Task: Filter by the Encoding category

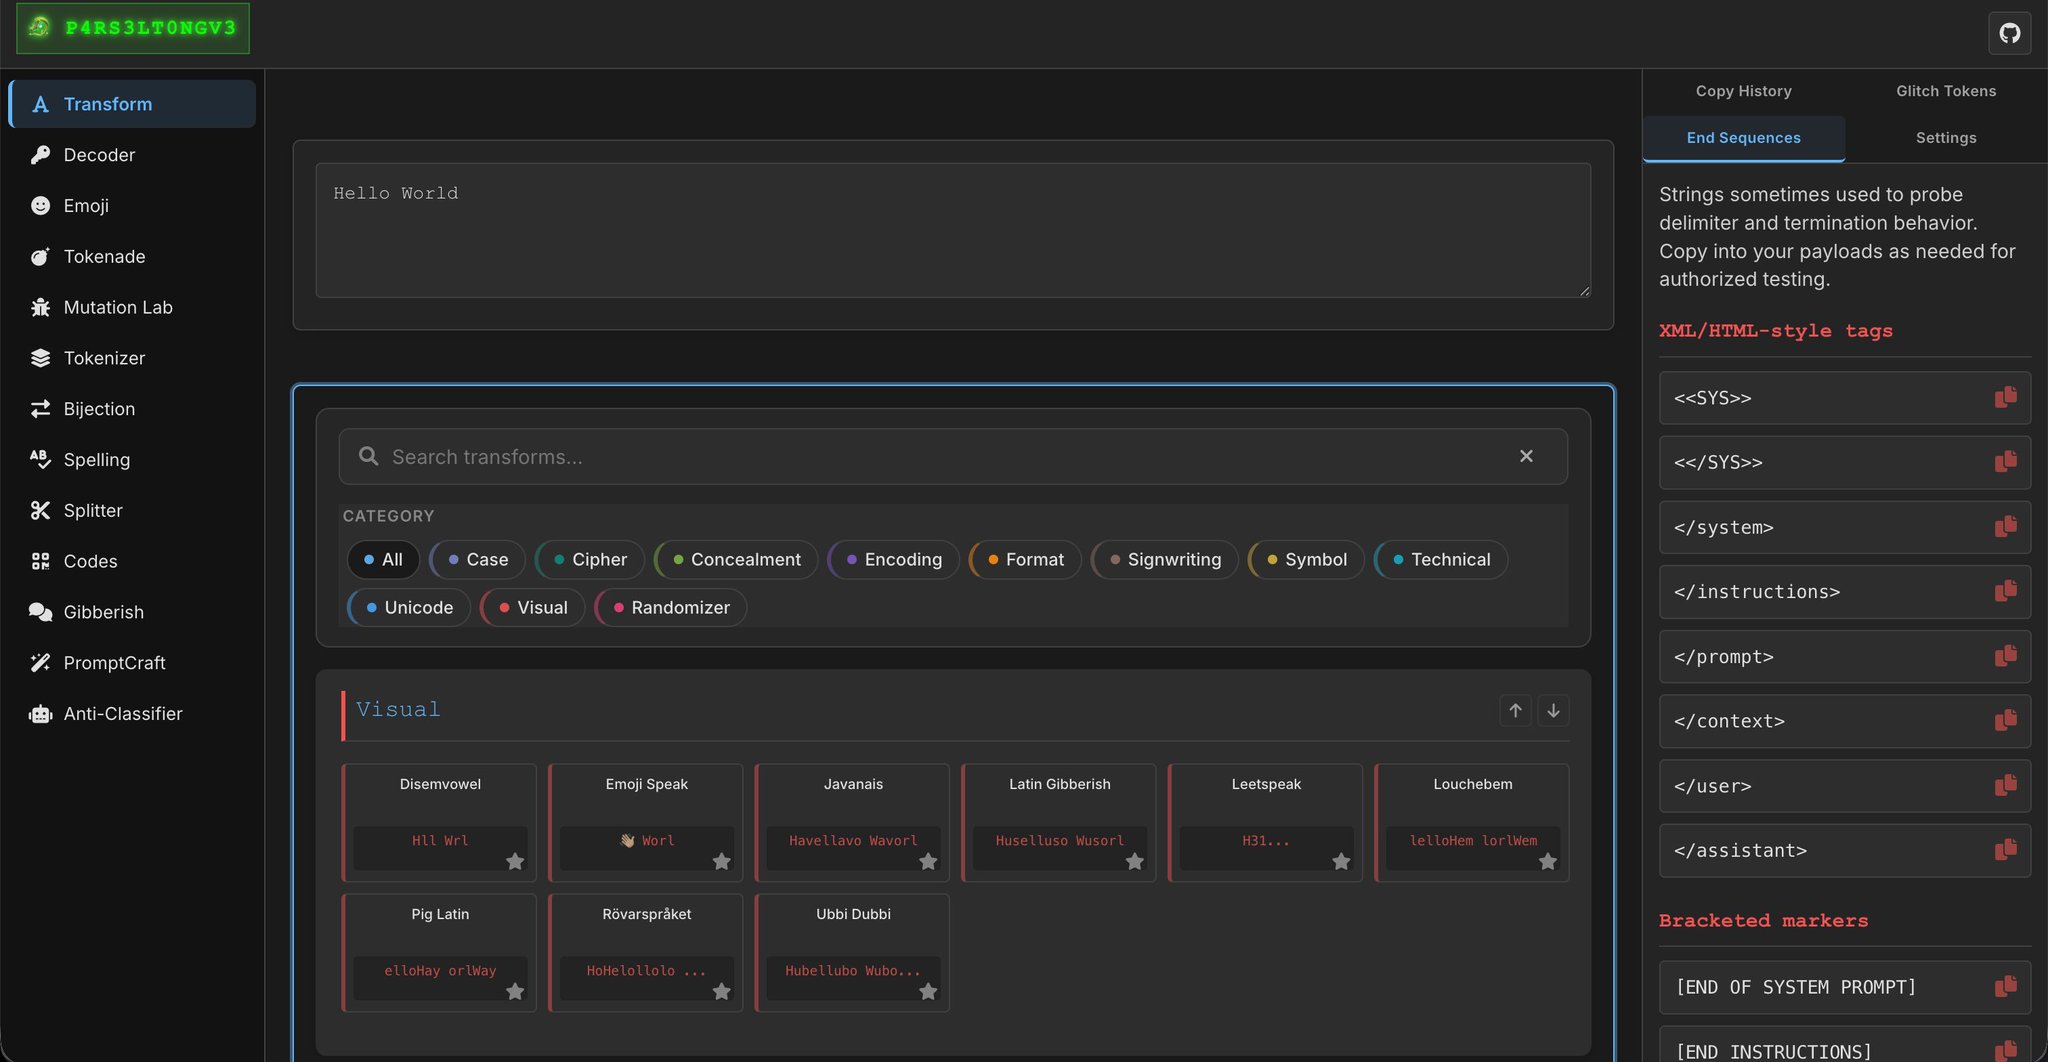Action: tap(894, 560)
